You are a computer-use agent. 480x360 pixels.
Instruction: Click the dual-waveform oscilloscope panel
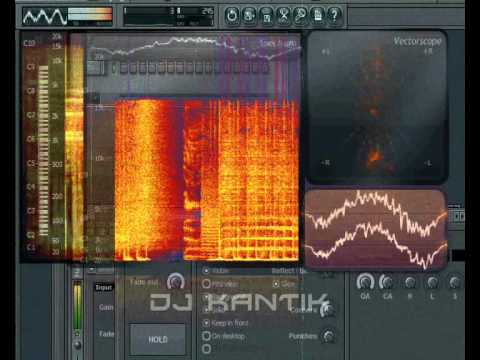tap(376, 229)
